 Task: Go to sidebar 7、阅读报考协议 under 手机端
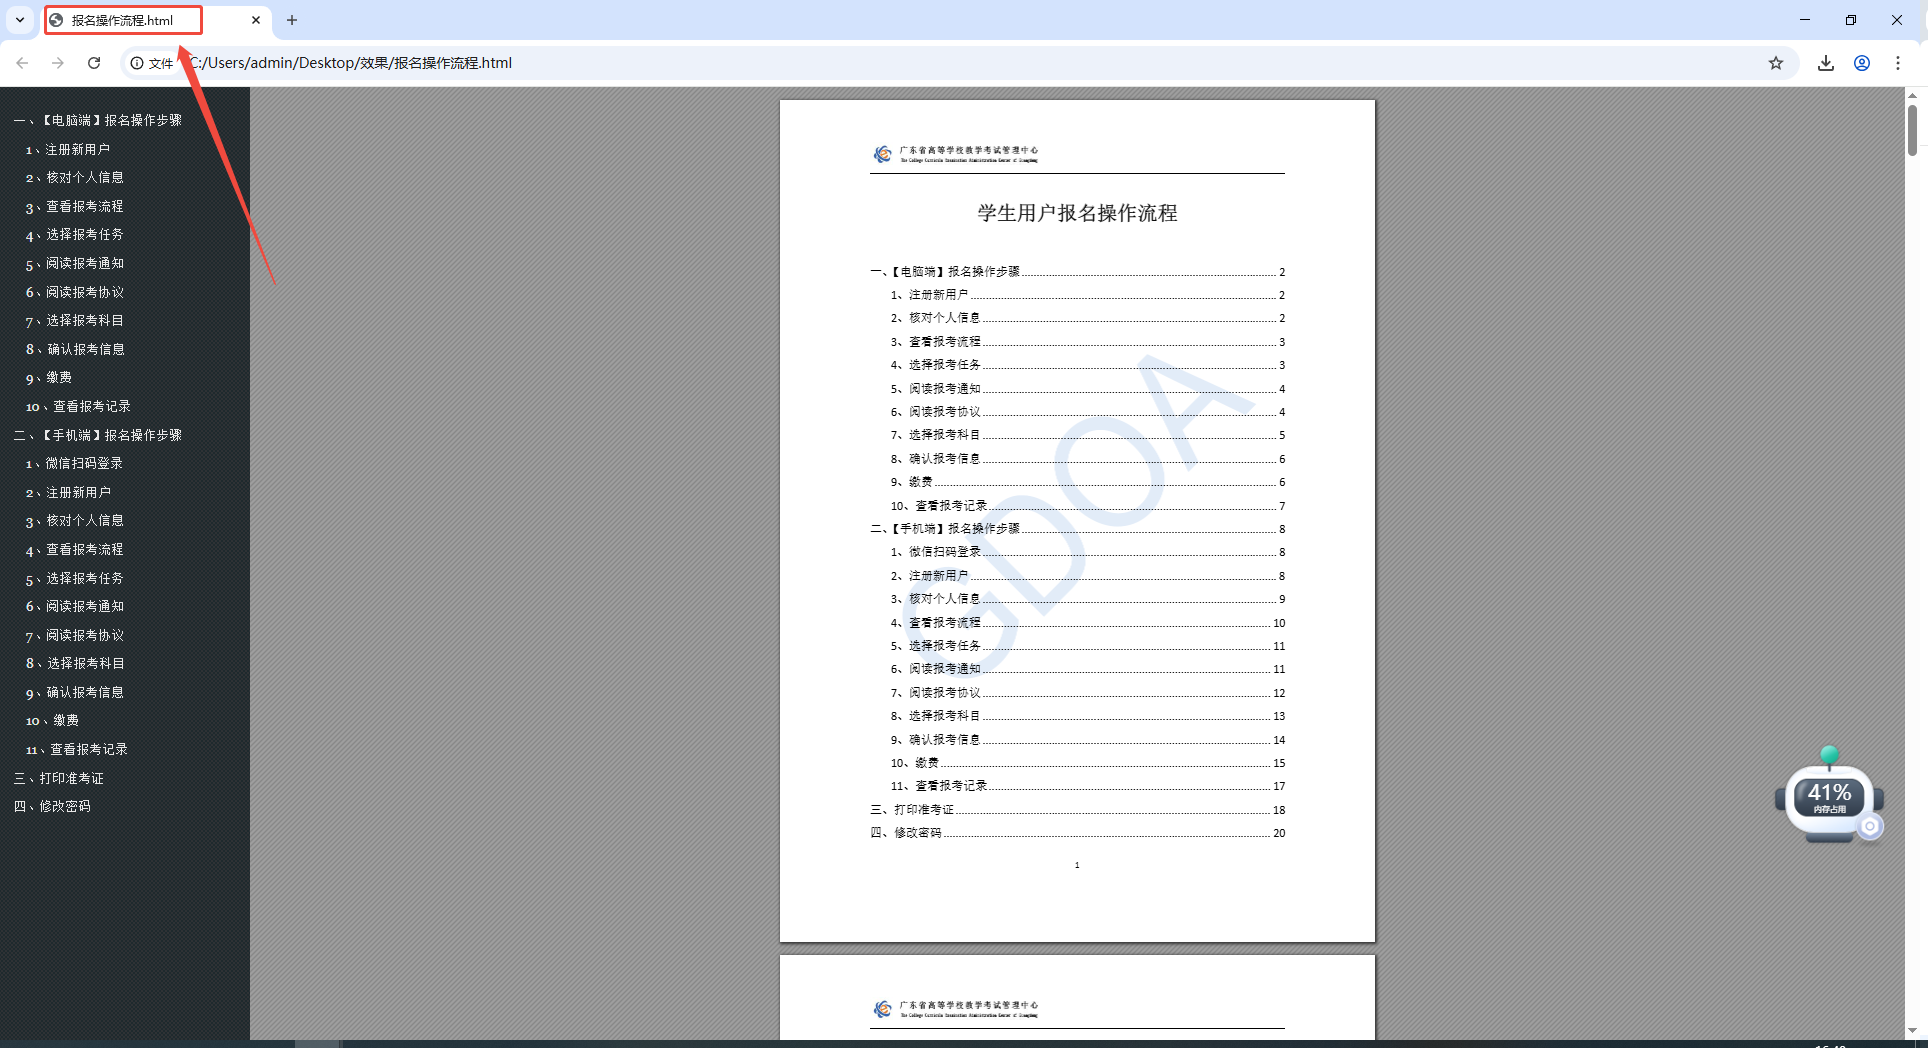coord(75,635)
